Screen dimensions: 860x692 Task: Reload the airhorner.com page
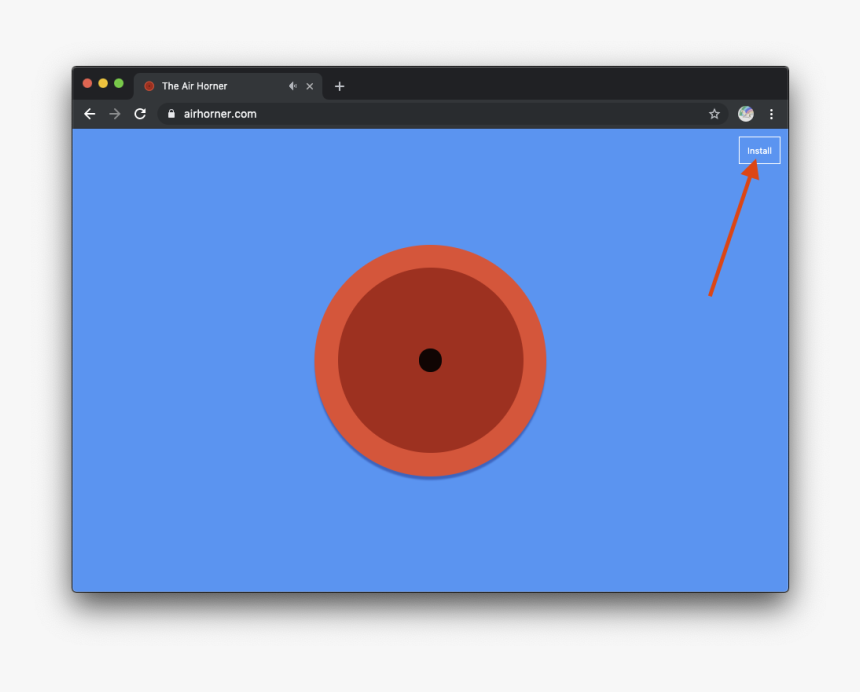tap(139, 114)
